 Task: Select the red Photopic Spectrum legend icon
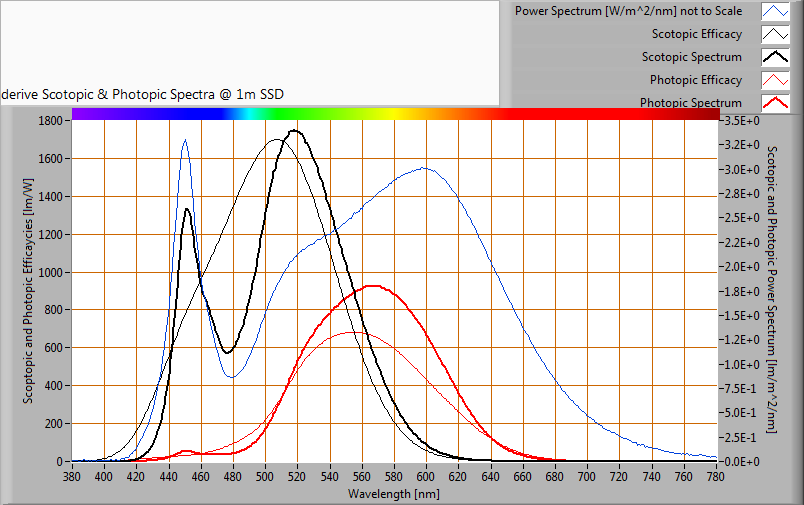point(776,102)
